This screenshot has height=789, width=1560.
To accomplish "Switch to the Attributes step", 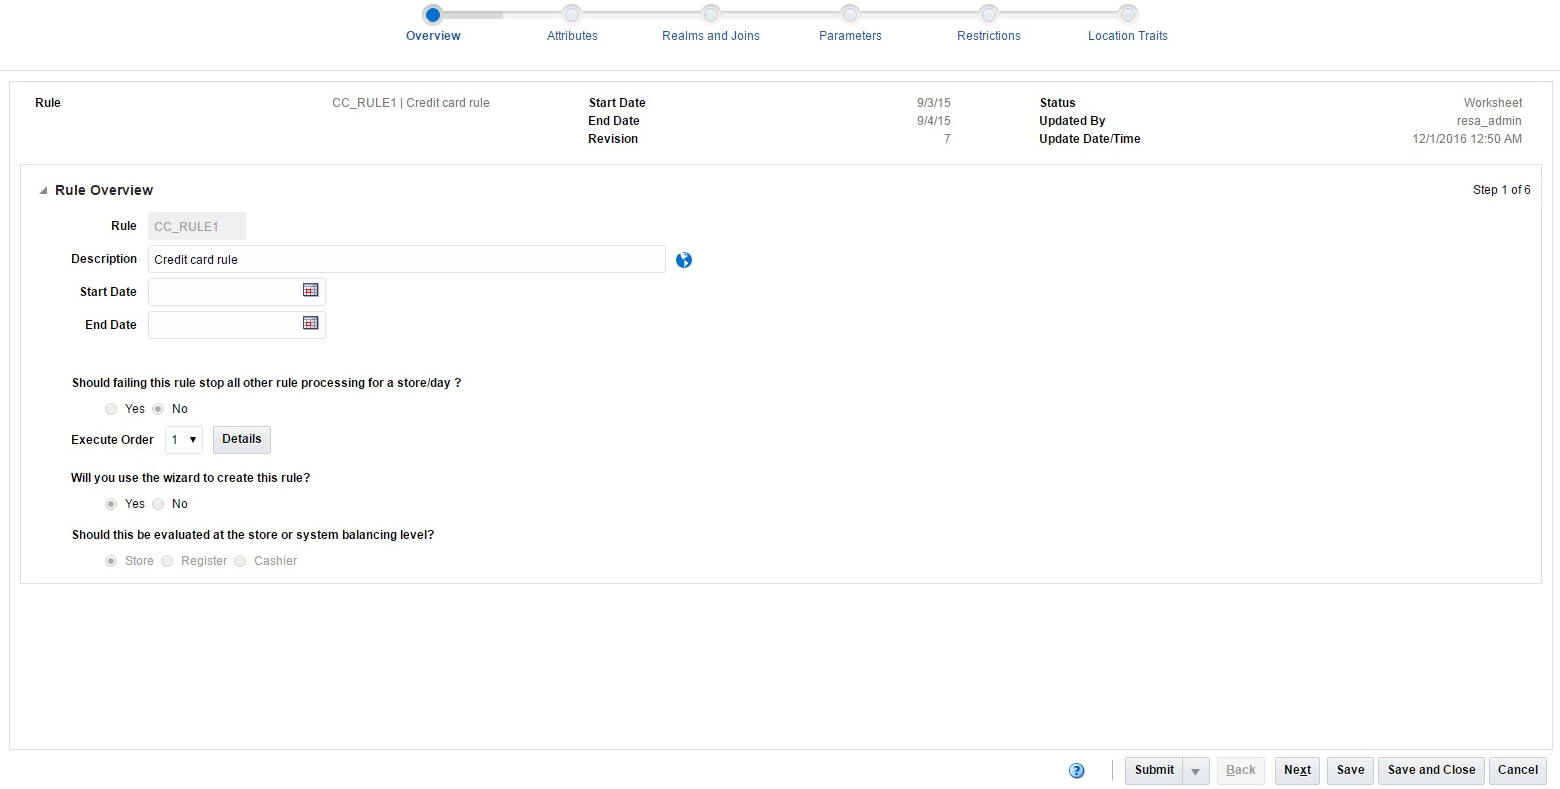I will point(571,15).
